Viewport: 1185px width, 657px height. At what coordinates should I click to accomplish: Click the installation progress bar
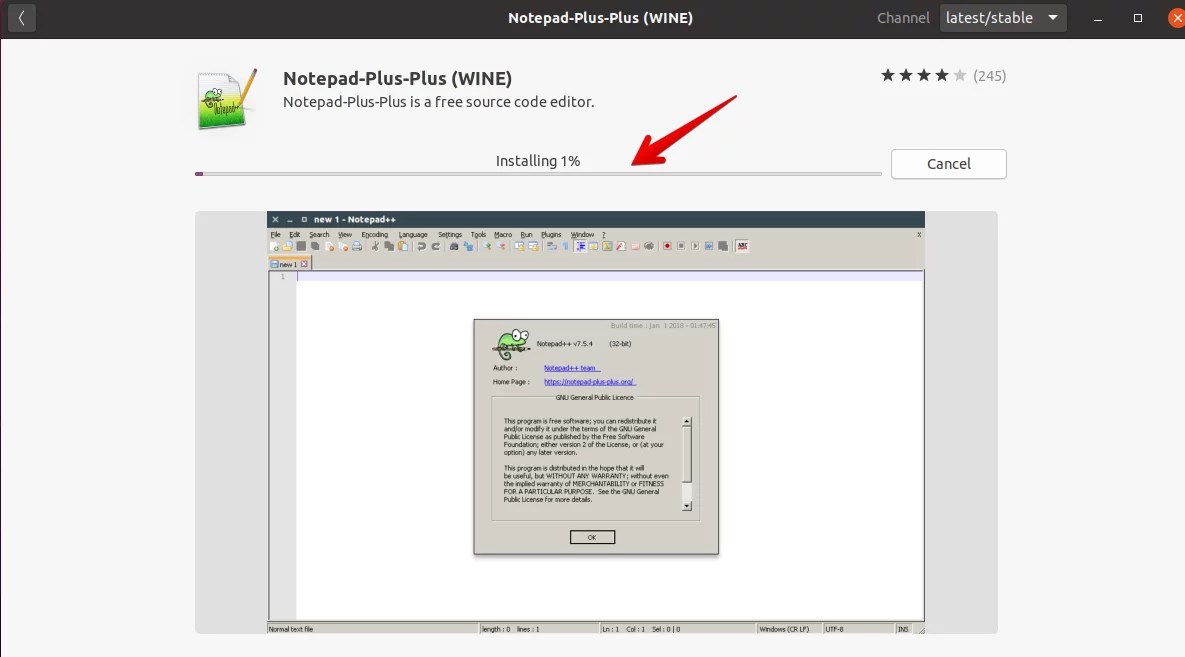pos(538,174)
